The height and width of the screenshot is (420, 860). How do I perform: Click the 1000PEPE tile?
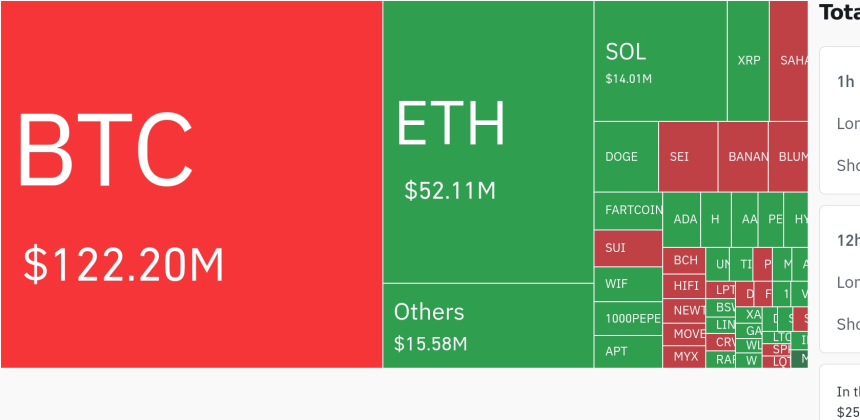(628, 319)
